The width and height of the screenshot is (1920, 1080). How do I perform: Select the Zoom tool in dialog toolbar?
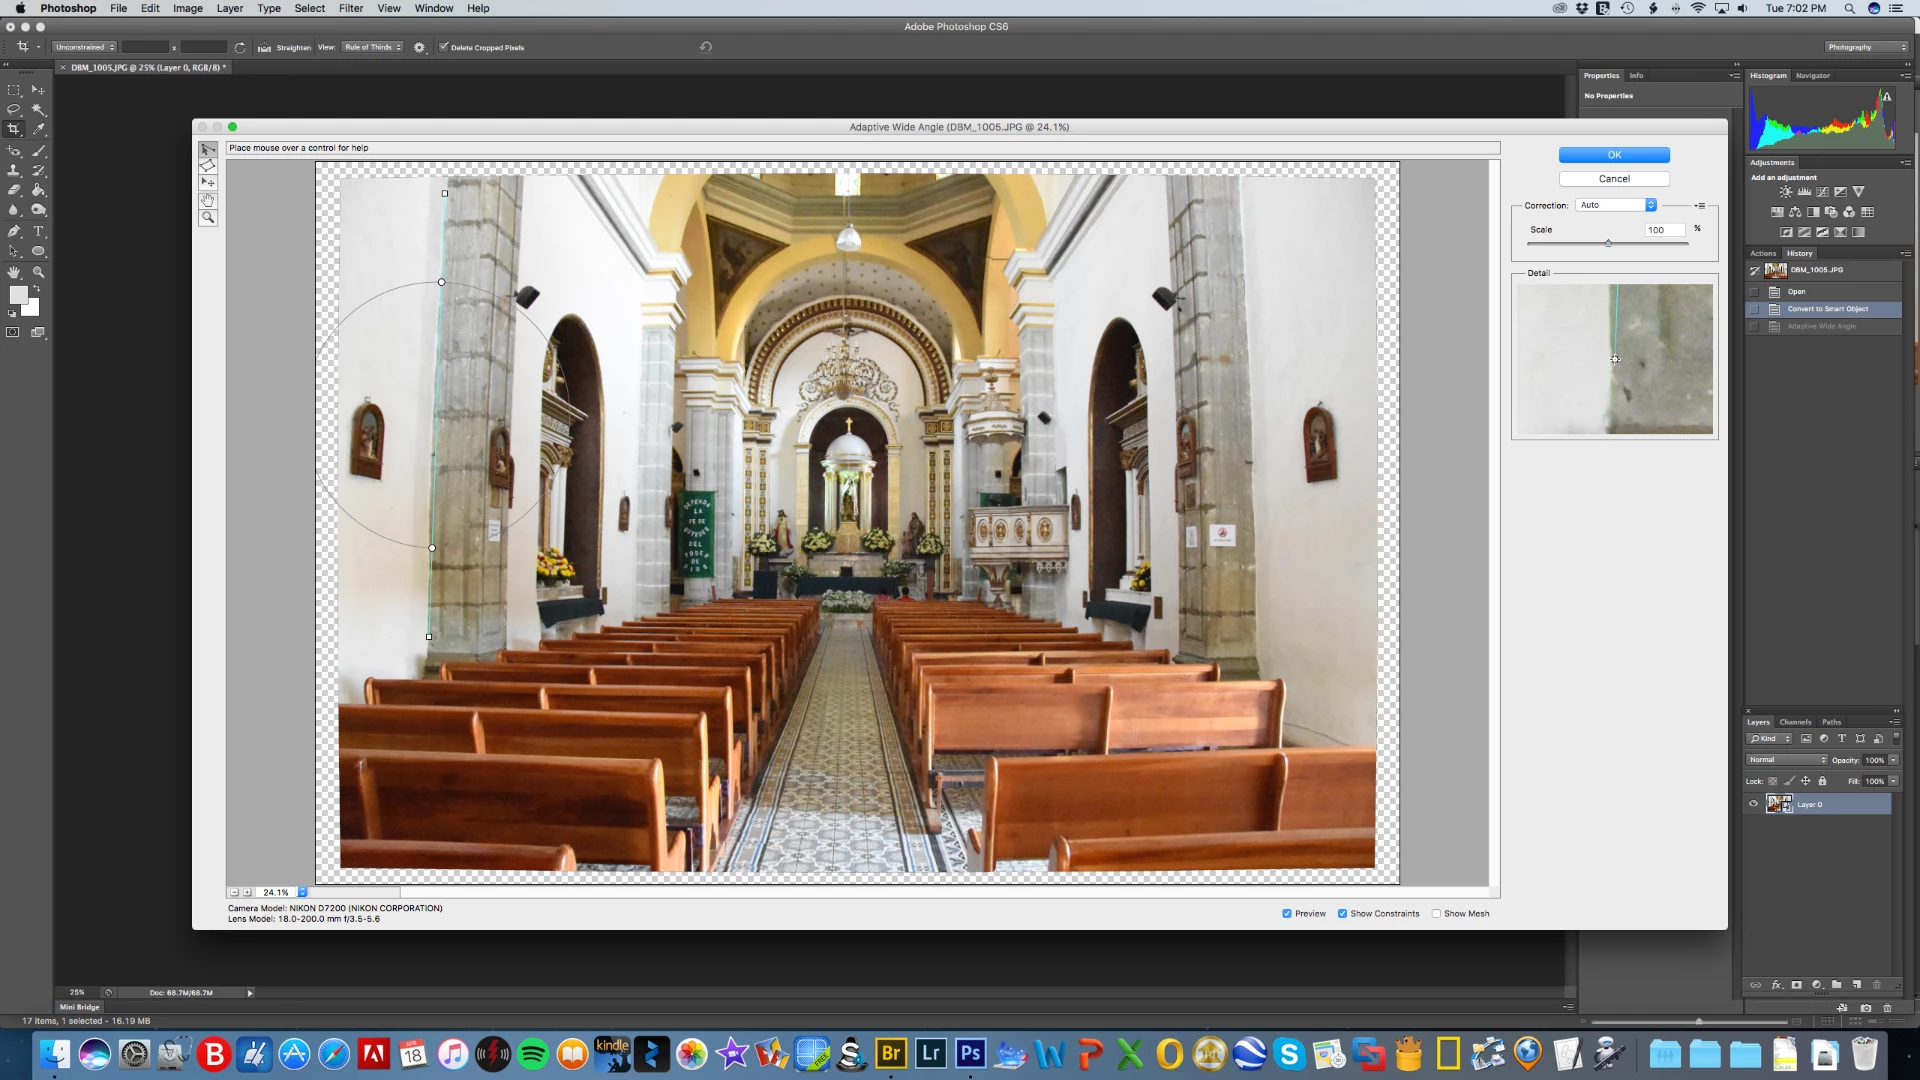(208, 217)
